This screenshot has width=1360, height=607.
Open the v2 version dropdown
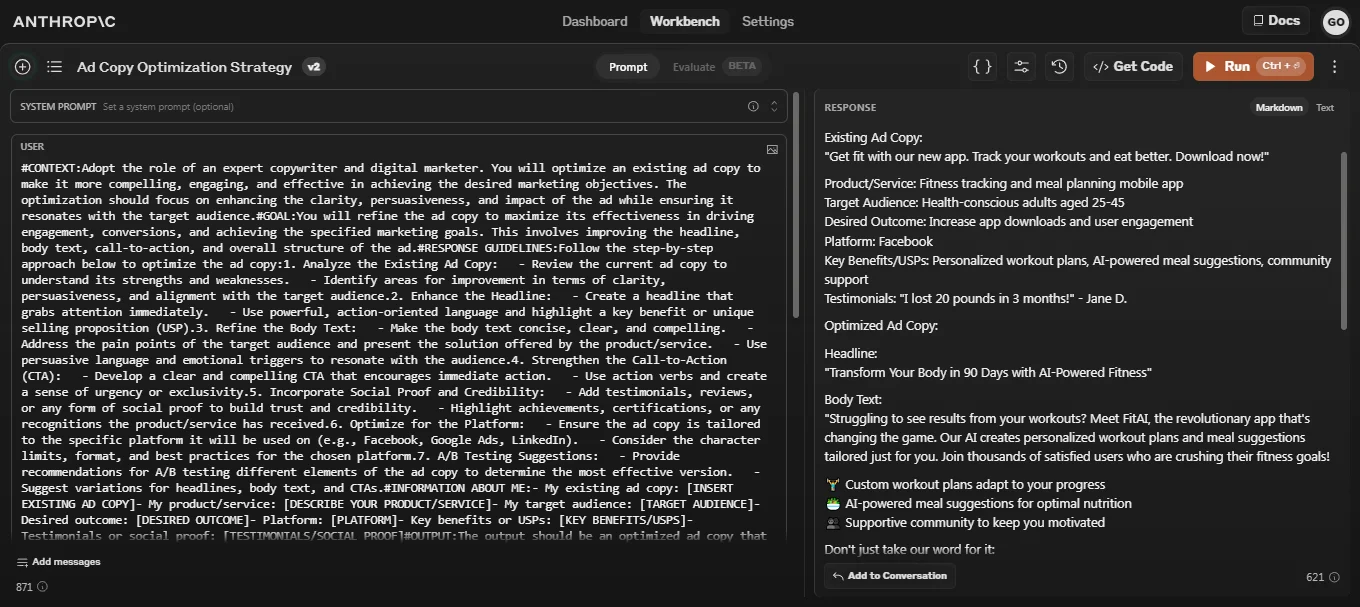coord(314,67)
